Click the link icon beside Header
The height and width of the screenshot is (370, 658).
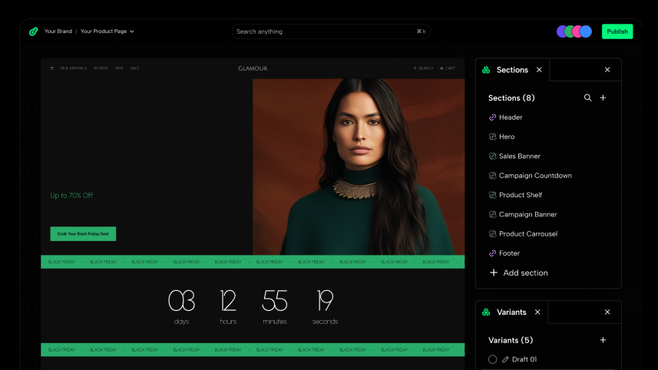(x=492, y=117)
